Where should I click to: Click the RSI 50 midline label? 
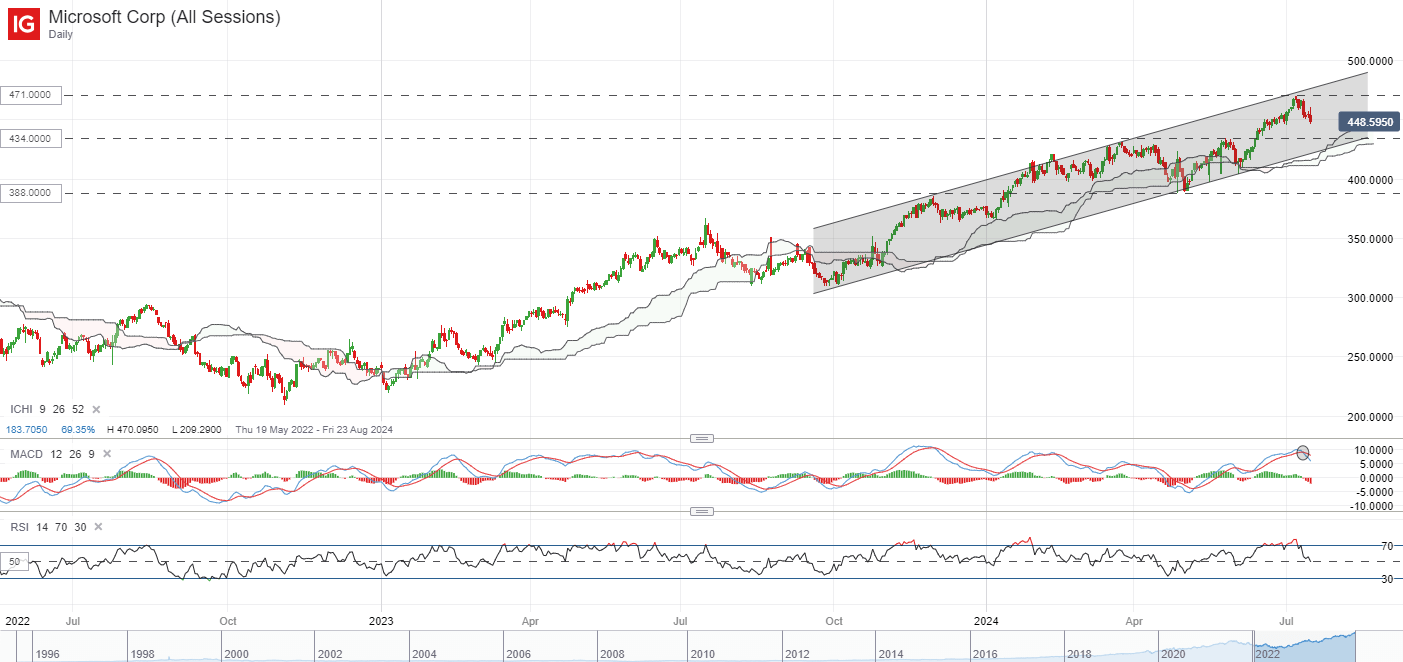[x=14, y=562]
